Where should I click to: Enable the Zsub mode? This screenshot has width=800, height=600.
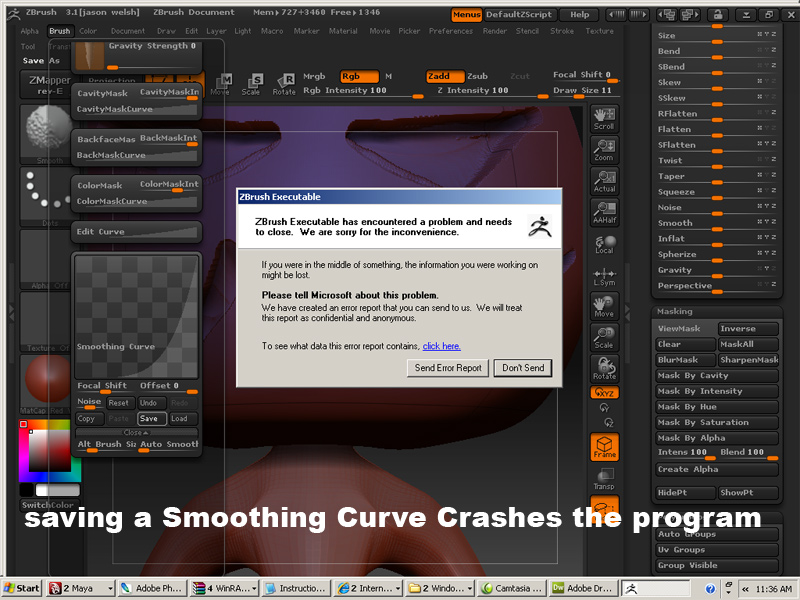[x=478, y=76]
